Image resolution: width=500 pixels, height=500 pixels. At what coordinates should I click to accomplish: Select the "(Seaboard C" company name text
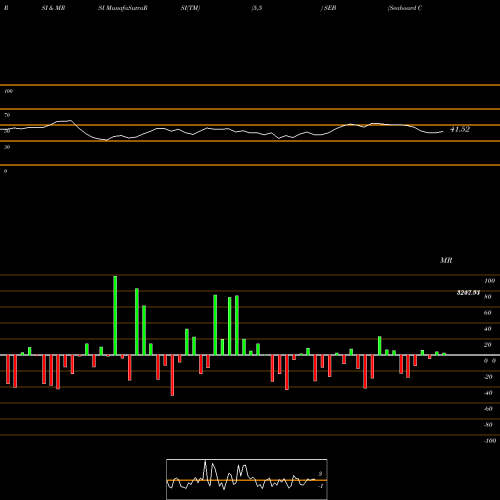click(405, 8)
